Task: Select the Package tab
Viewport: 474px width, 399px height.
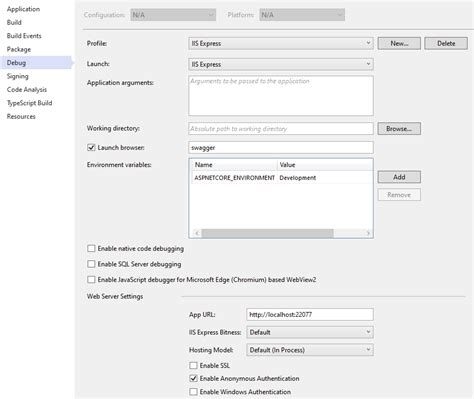Action: (x=19, y=49)
